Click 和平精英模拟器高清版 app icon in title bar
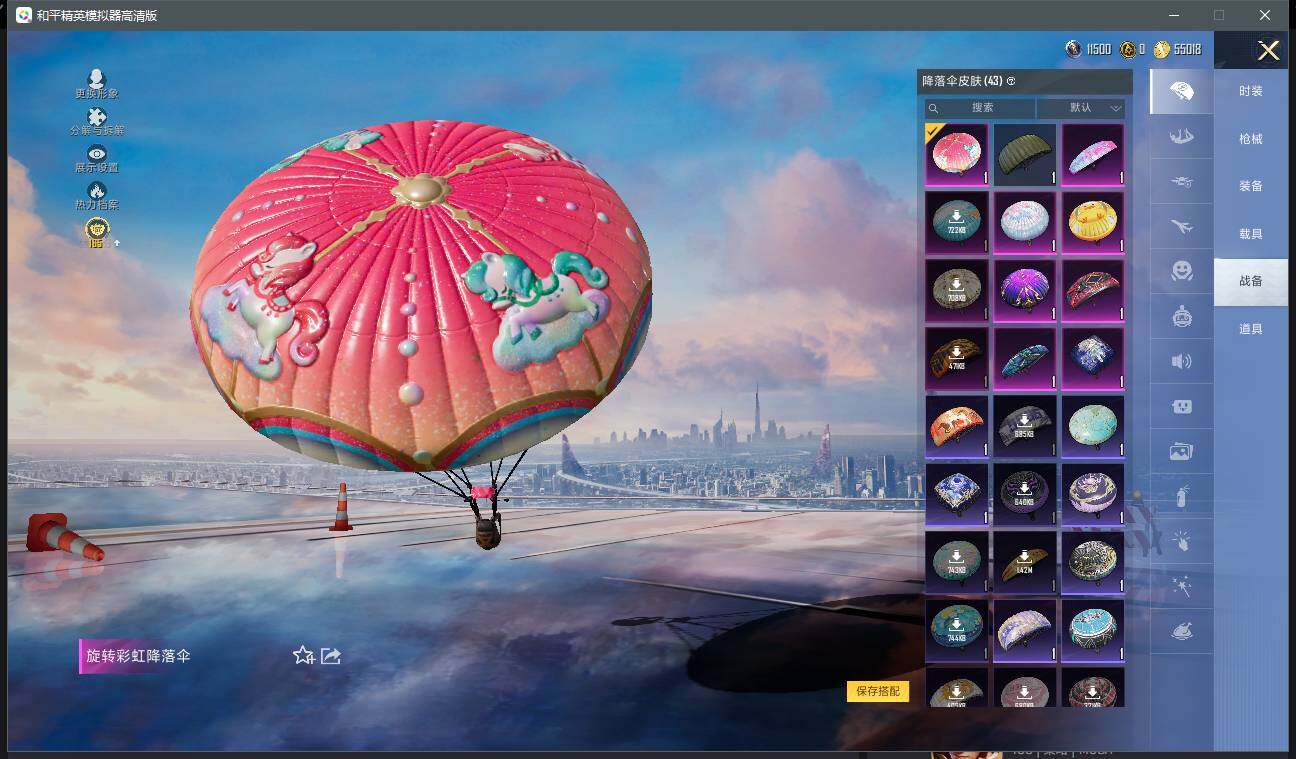The width and height of the screenshot is (1296, 759). click(23, 15)
